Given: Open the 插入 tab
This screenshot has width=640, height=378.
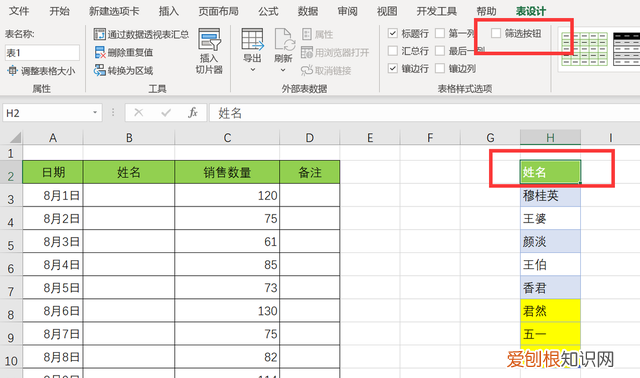Looking at the screenshot, I should (169, 11).
